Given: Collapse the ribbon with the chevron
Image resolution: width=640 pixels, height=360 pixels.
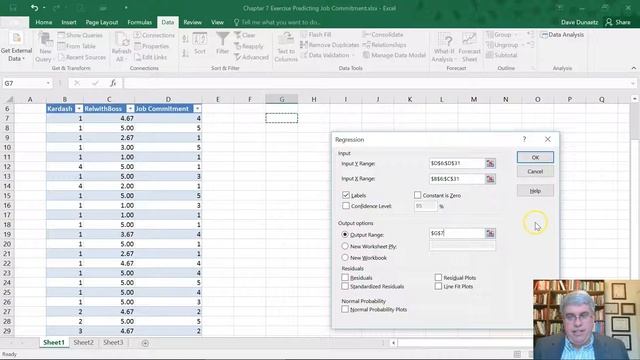Looking at the screenshot, I should click(634, 68).
